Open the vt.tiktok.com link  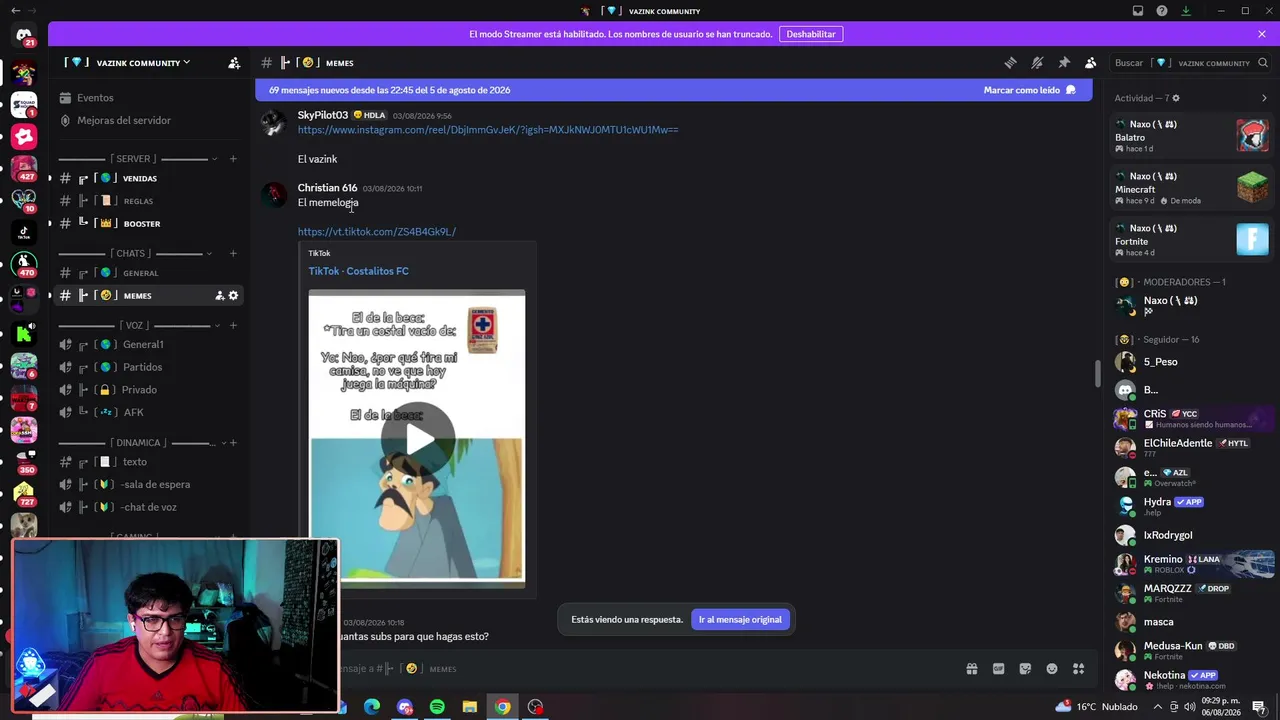point(377,232)
